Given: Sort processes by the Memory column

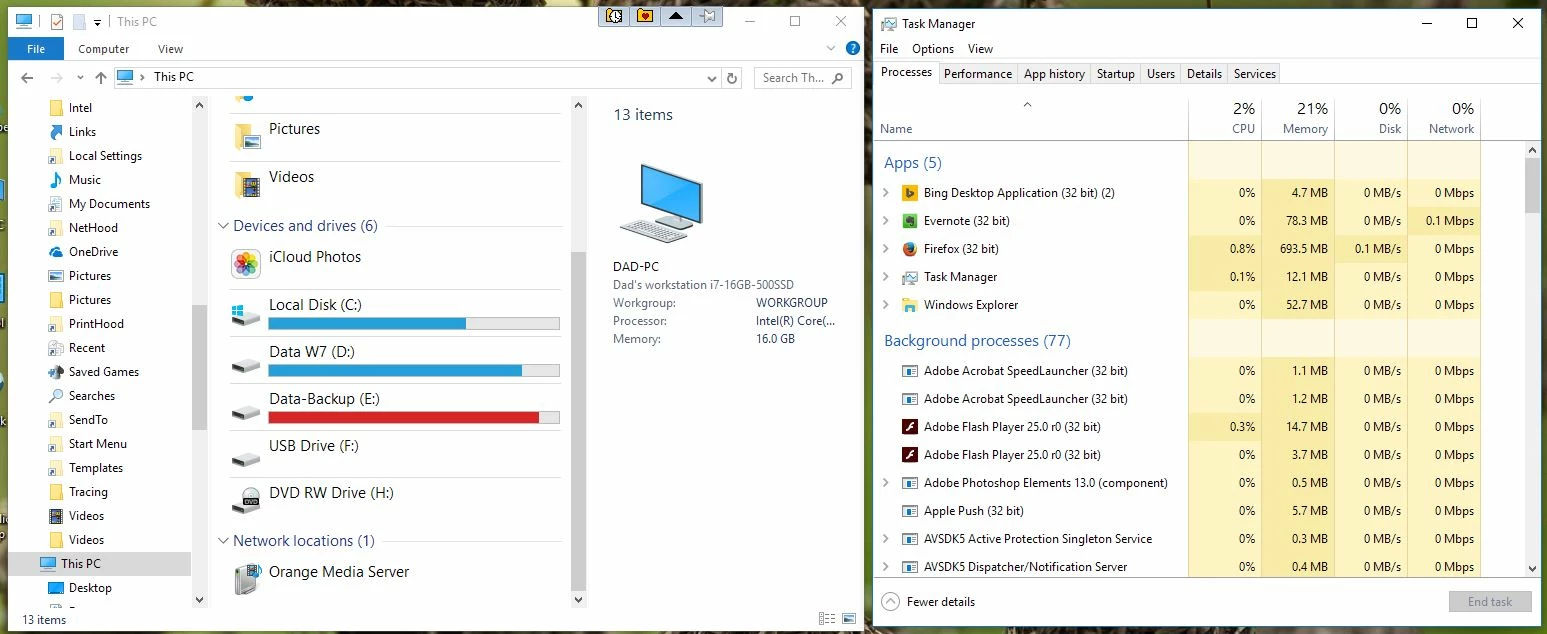Looking at the screenshot, I should tap(1298, 119).
